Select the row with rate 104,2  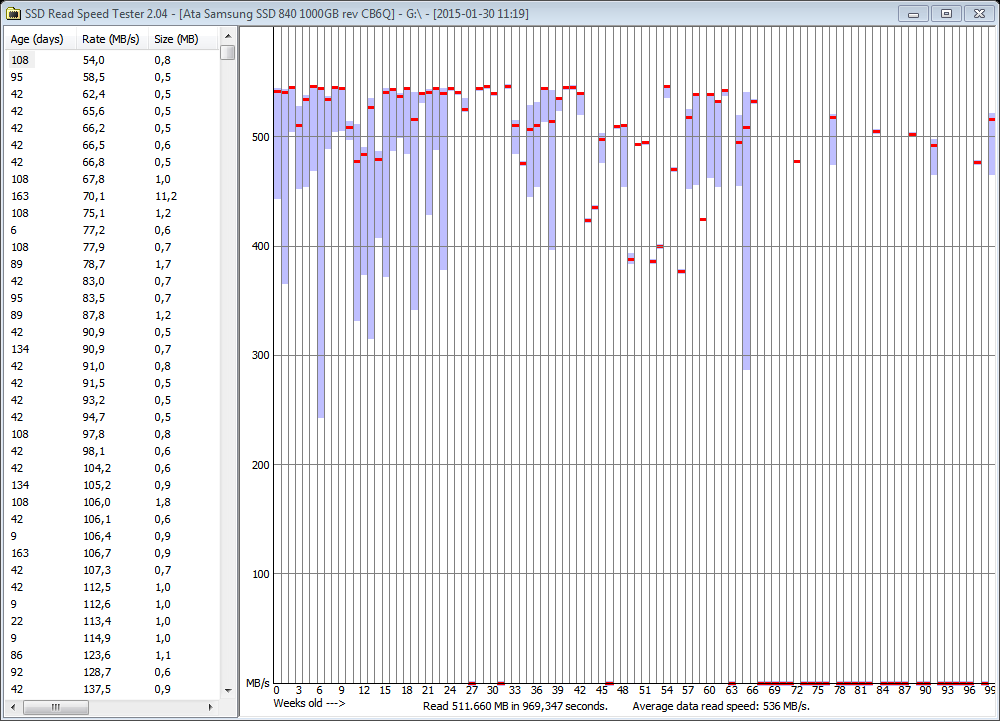coord(112,468)
